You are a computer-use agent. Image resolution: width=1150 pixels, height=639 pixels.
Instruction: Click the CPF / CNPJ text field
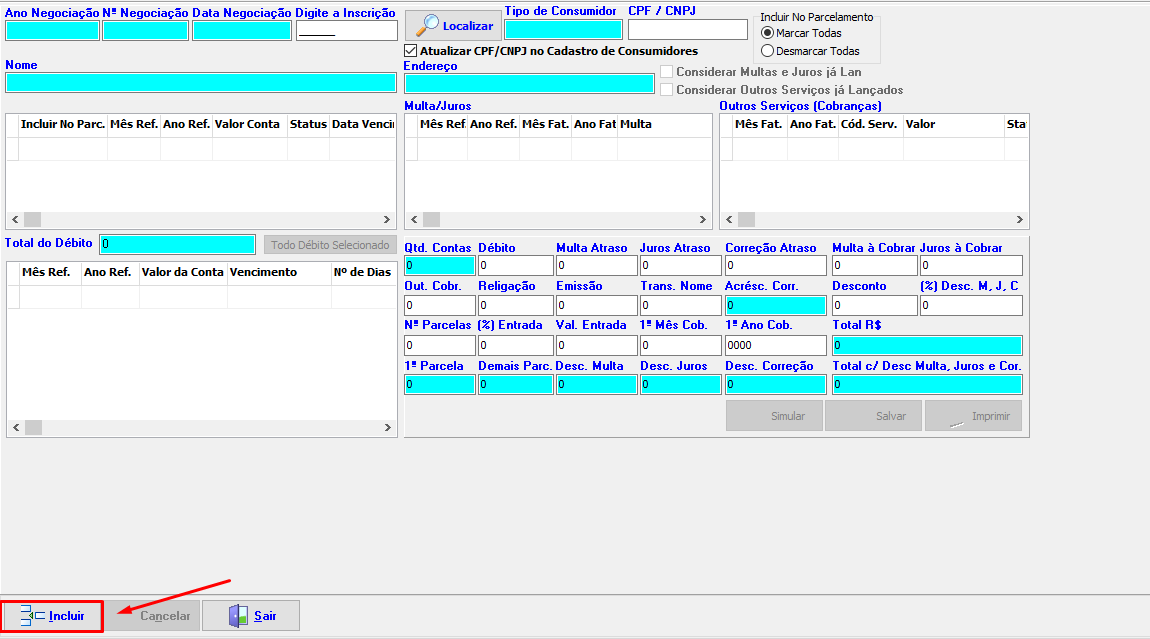[x=687, y=30]
